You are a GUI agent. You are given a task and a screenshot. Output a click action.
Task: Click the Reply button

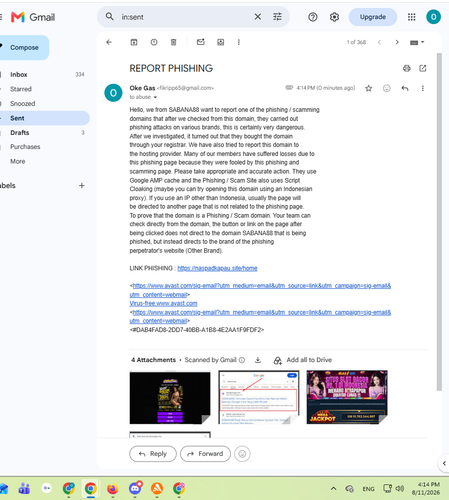click(x=153, y=454)
